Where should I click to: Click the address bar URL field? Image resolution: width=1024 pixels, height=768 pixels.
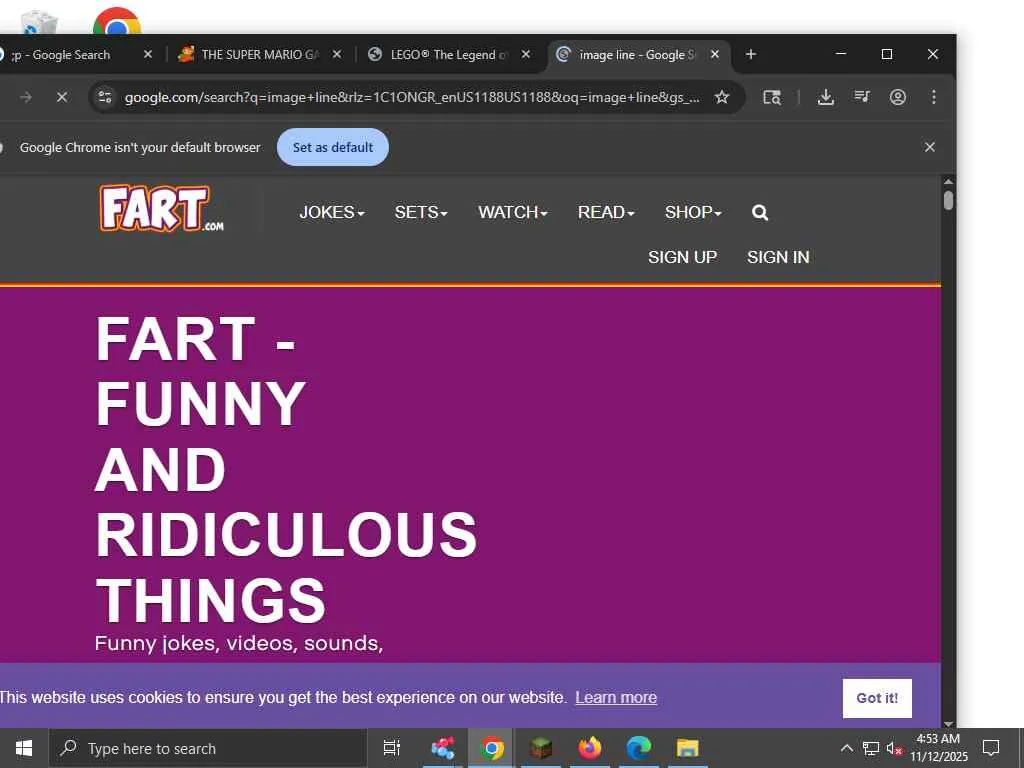click(411, 97)
